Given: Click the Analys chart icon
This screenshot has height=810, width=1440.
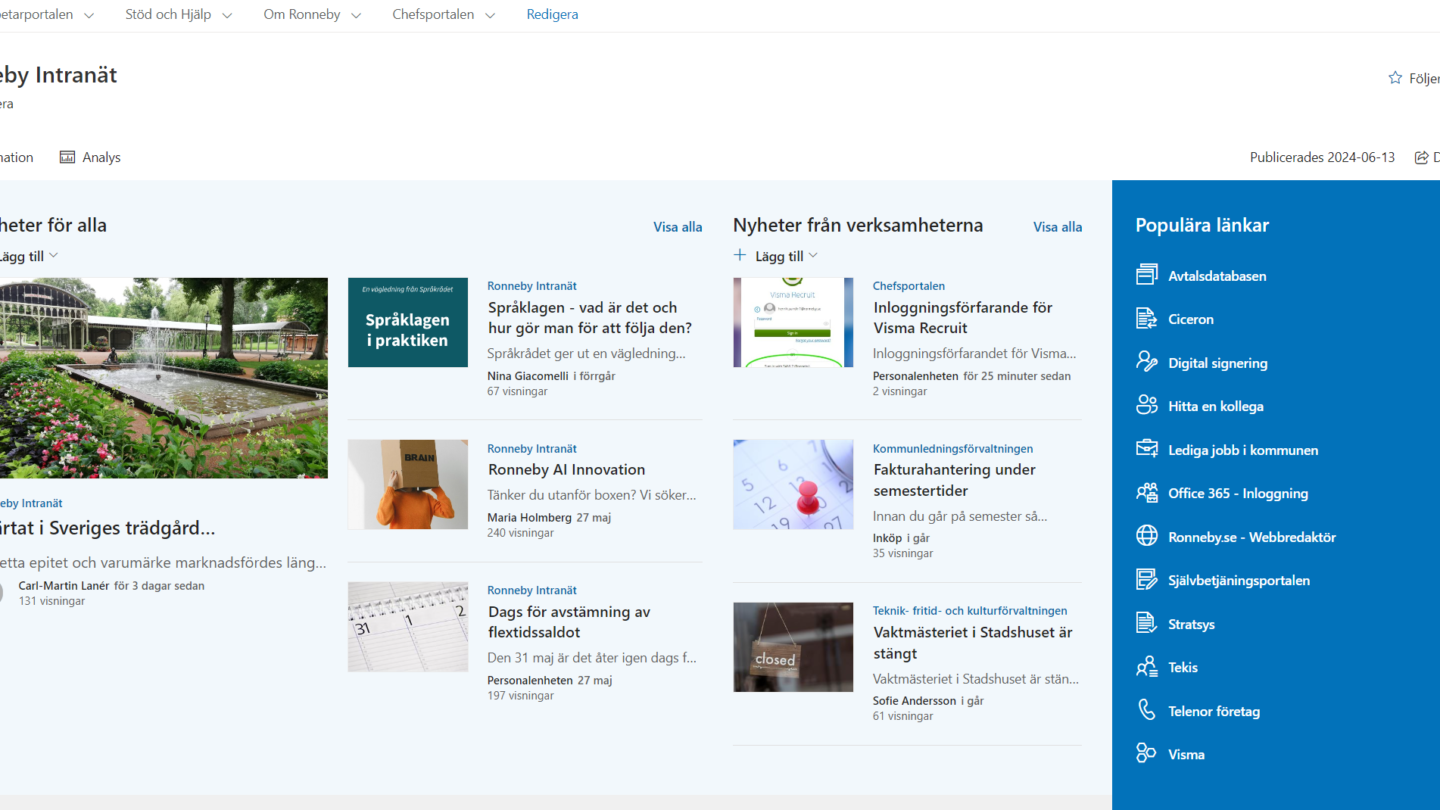Looking at the screenshot, I should coord(67,157).
